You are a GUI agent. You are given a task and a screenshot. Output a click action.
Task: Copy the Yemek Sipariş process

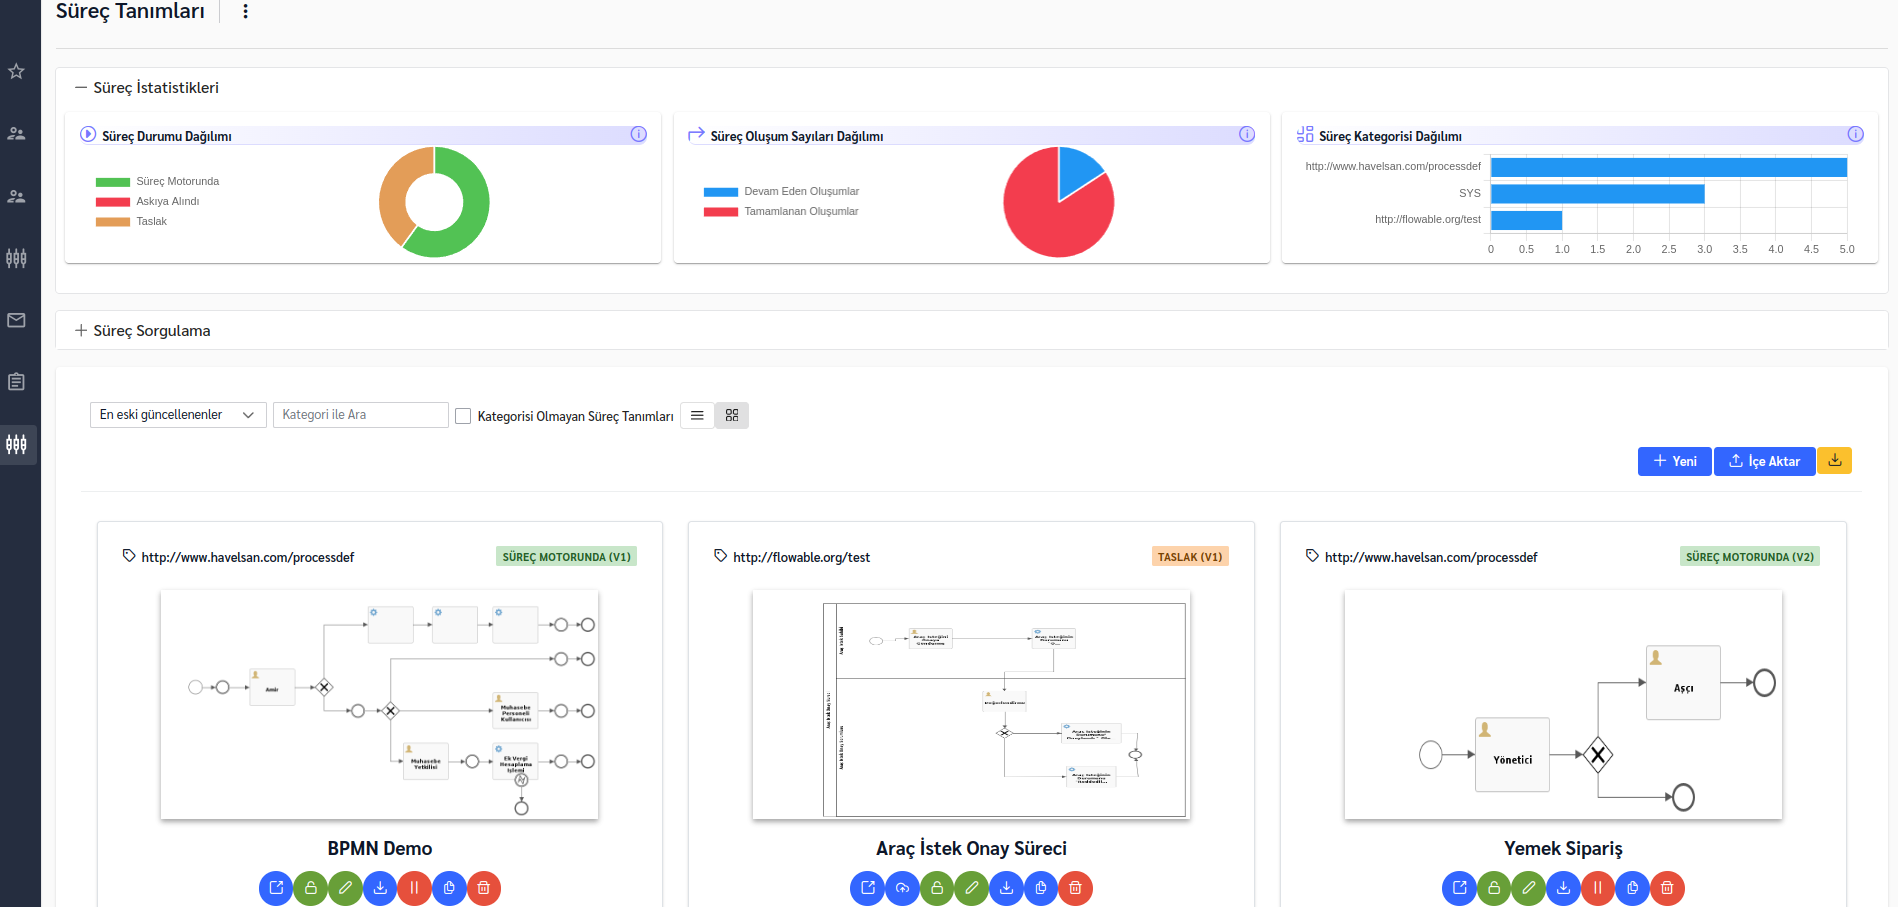pos(1632,888)
